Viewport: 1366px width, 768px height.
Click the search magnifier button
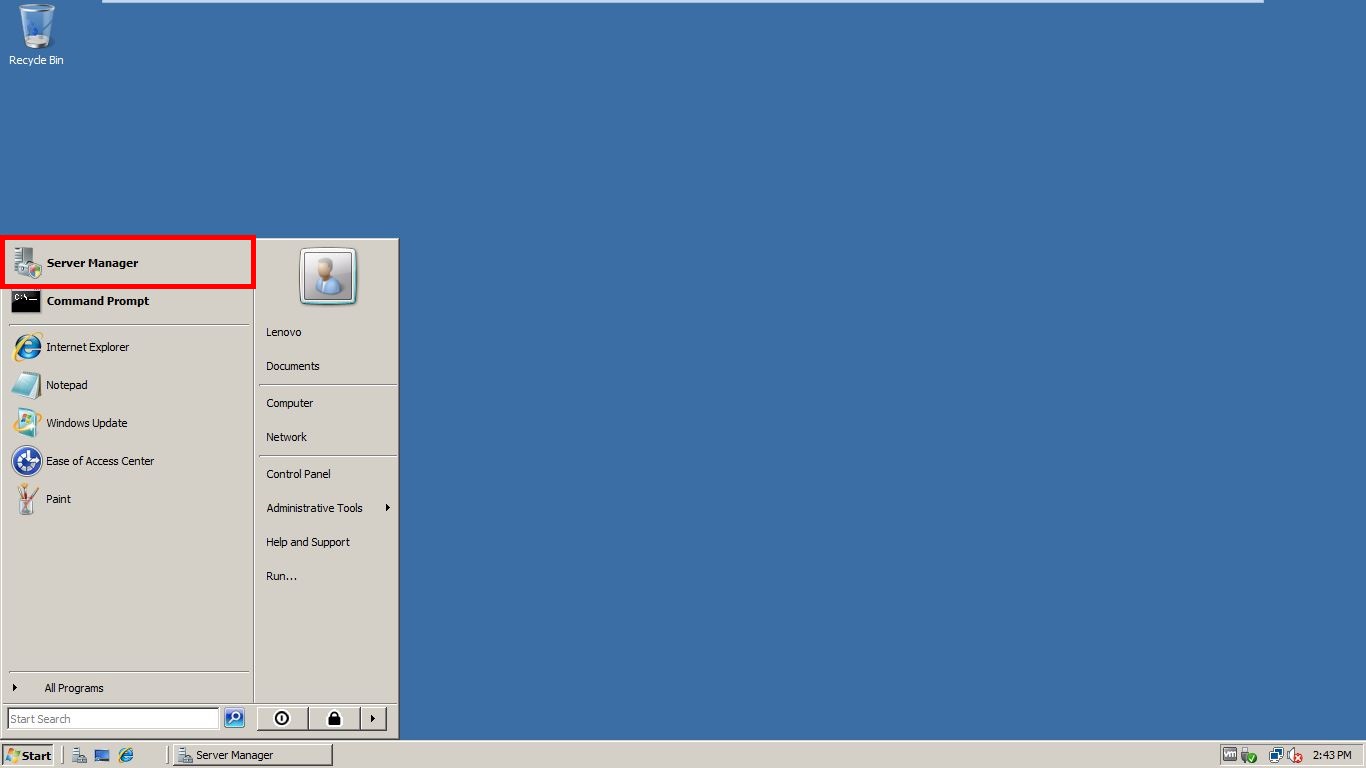(234, 718)
